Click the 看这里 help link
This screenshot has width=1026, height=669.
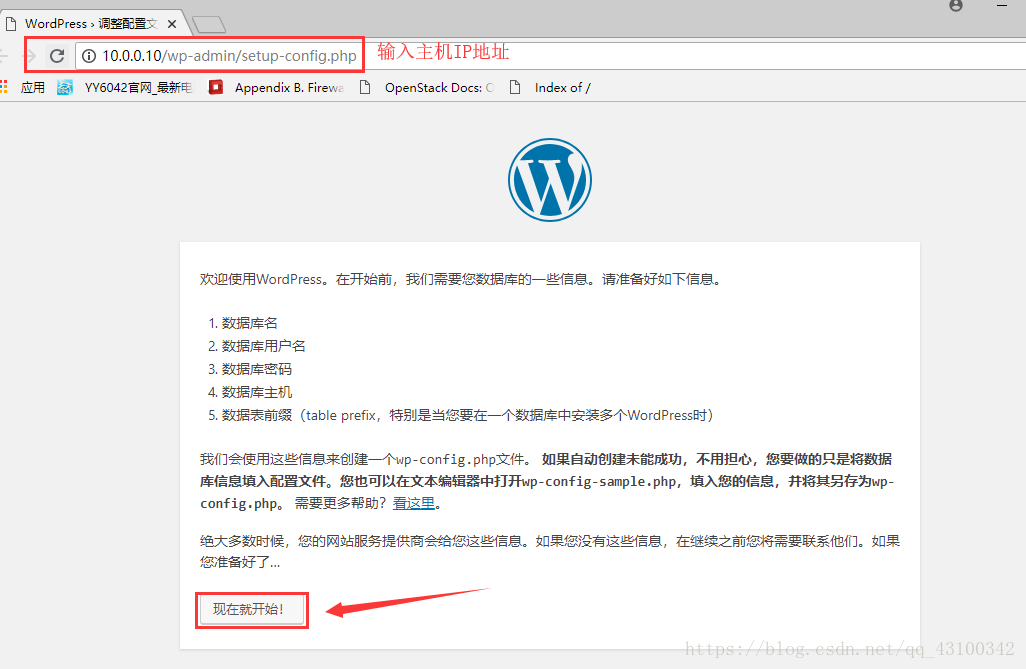point(414,503)
